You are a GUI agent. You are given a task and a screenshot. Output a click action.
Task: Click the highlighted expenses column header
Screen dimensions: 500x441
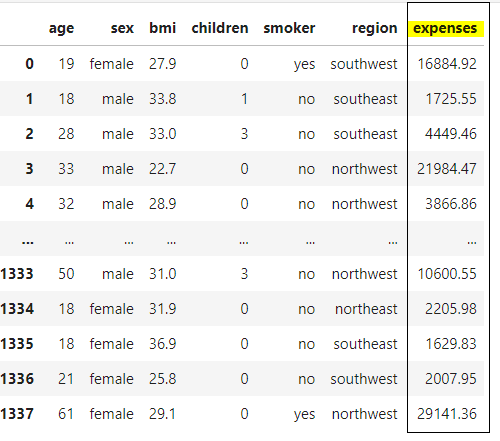(445, 29)
